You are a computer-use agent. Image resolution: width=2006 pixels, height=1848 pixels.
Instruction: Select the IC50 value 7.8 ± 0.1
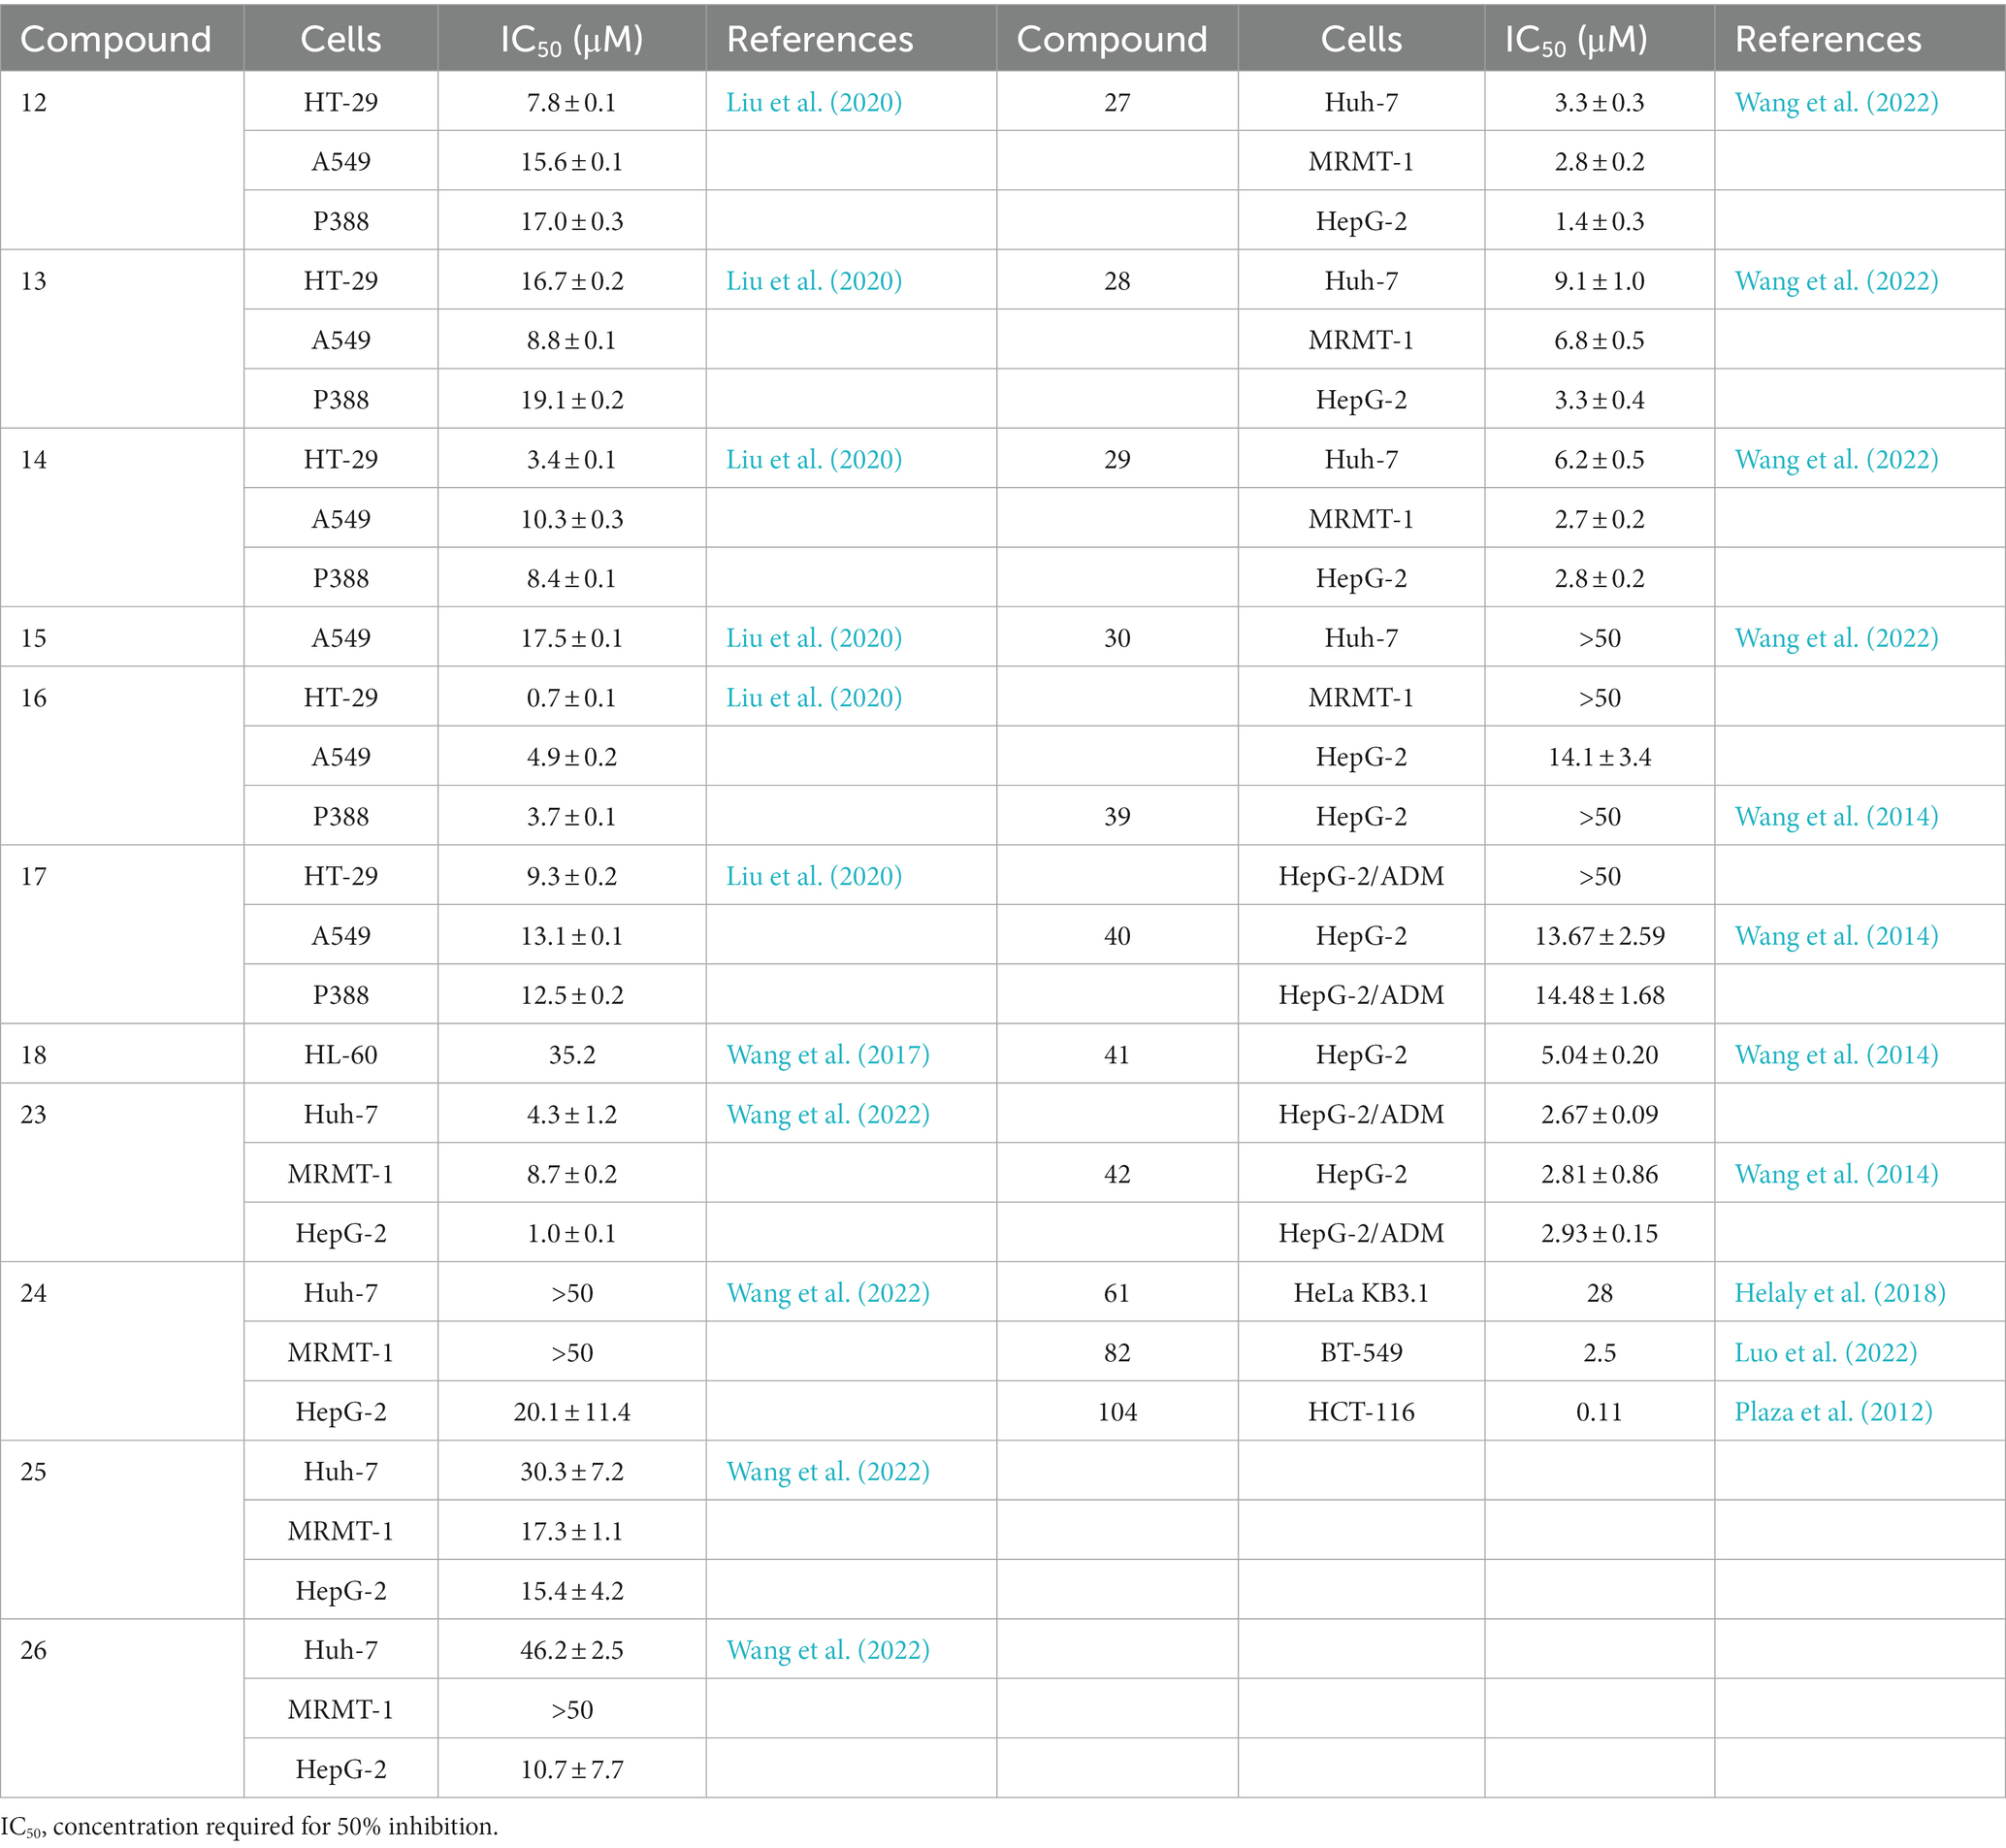coord(572,102)
